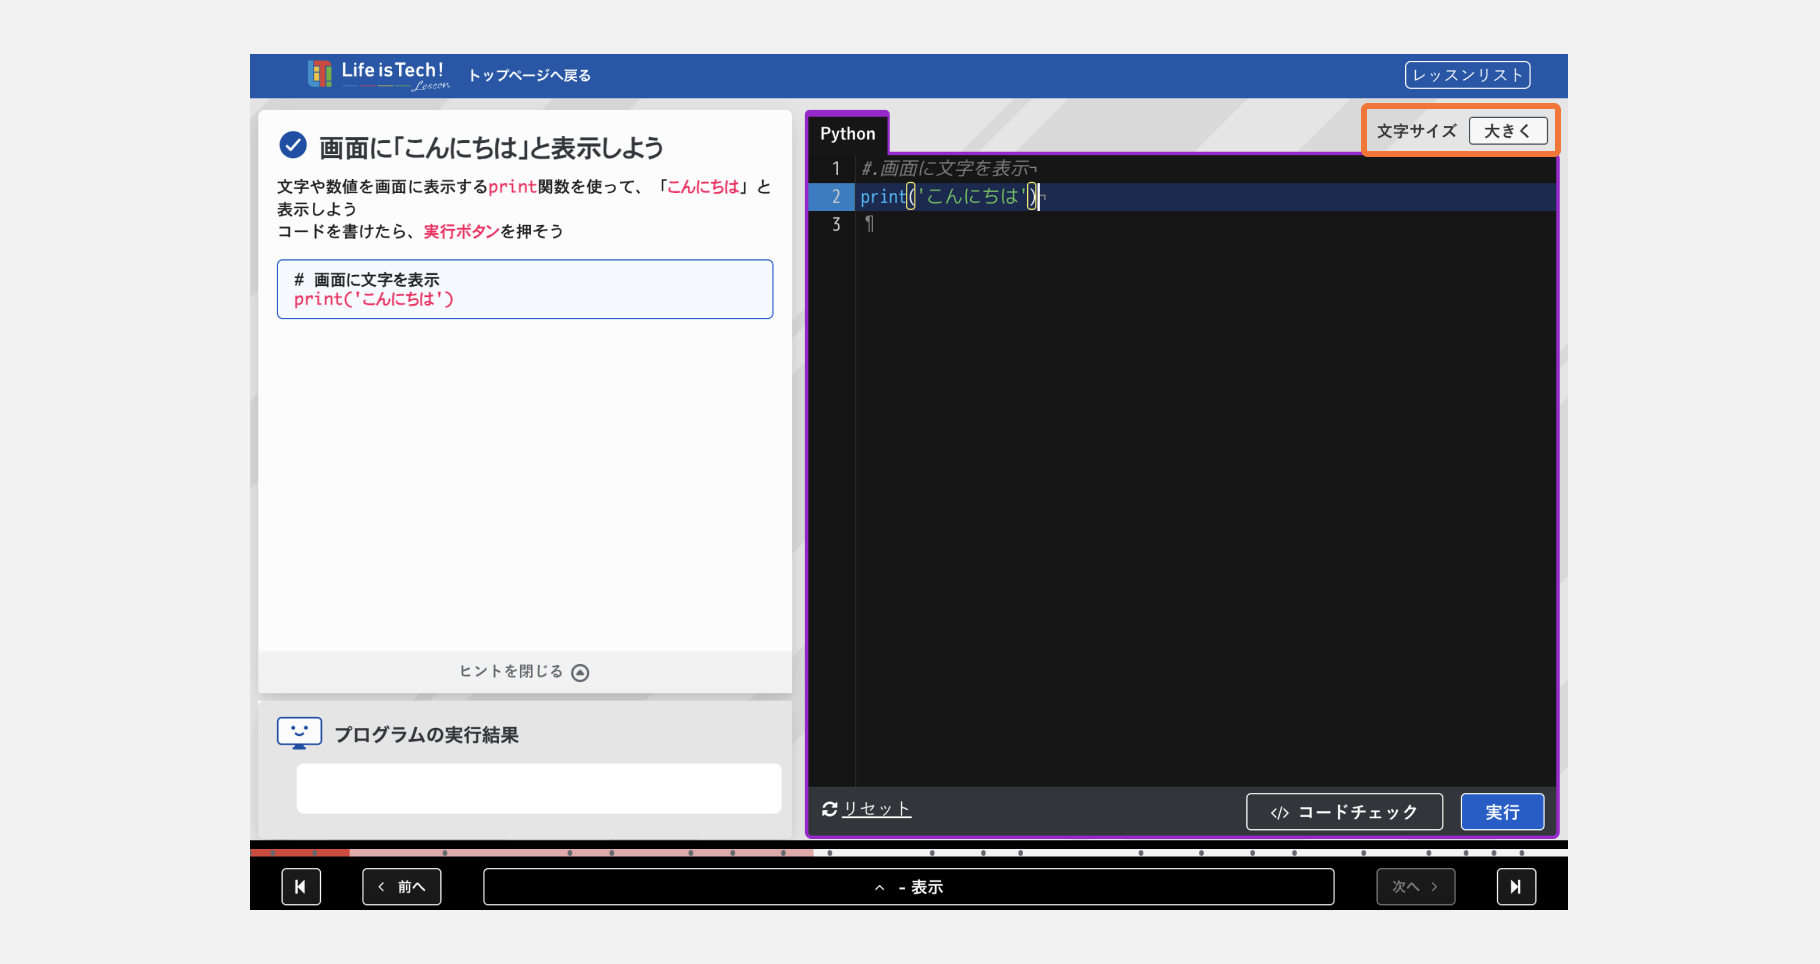Run the program with 実行 button
Screen dimensions: 1820x964
click(x=1502, y=812)
